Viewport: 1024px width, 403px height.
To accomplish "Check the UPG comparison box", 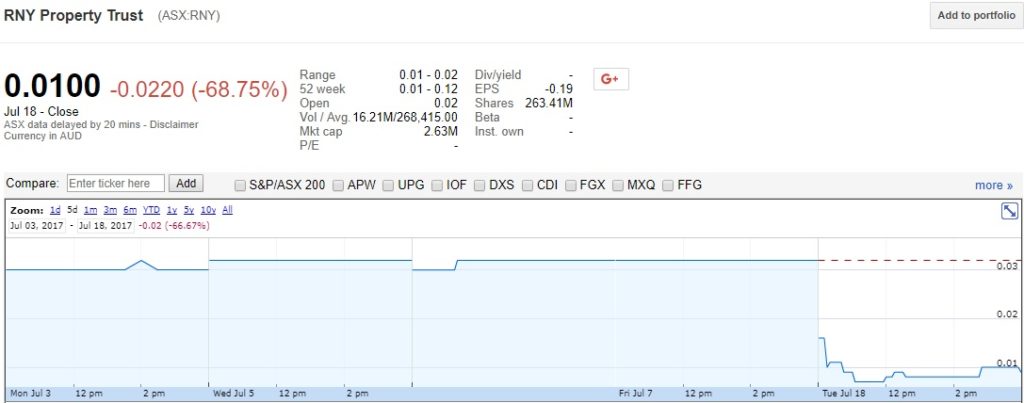I will pyautogui.click(x=389, y=185).
